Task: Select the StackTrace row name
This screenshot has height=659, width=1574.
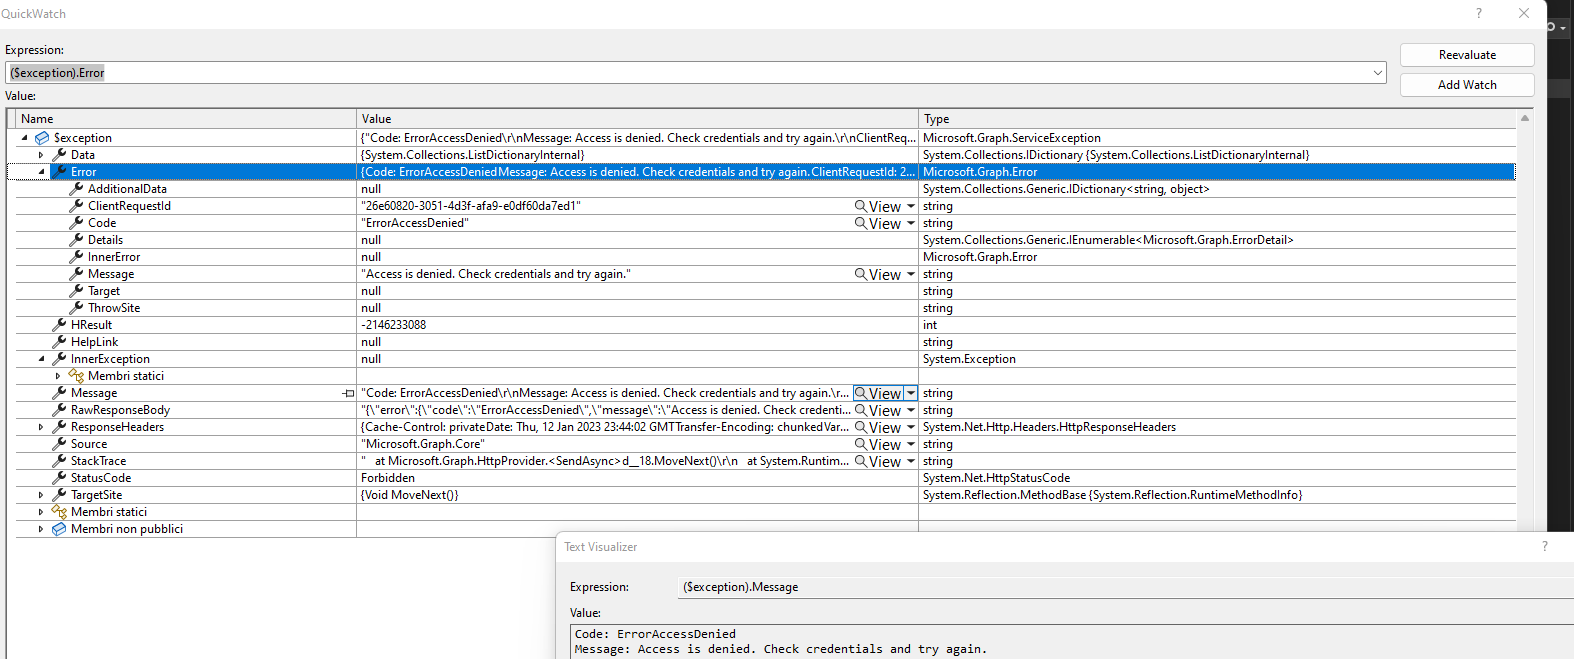Action: click(99, 461)
